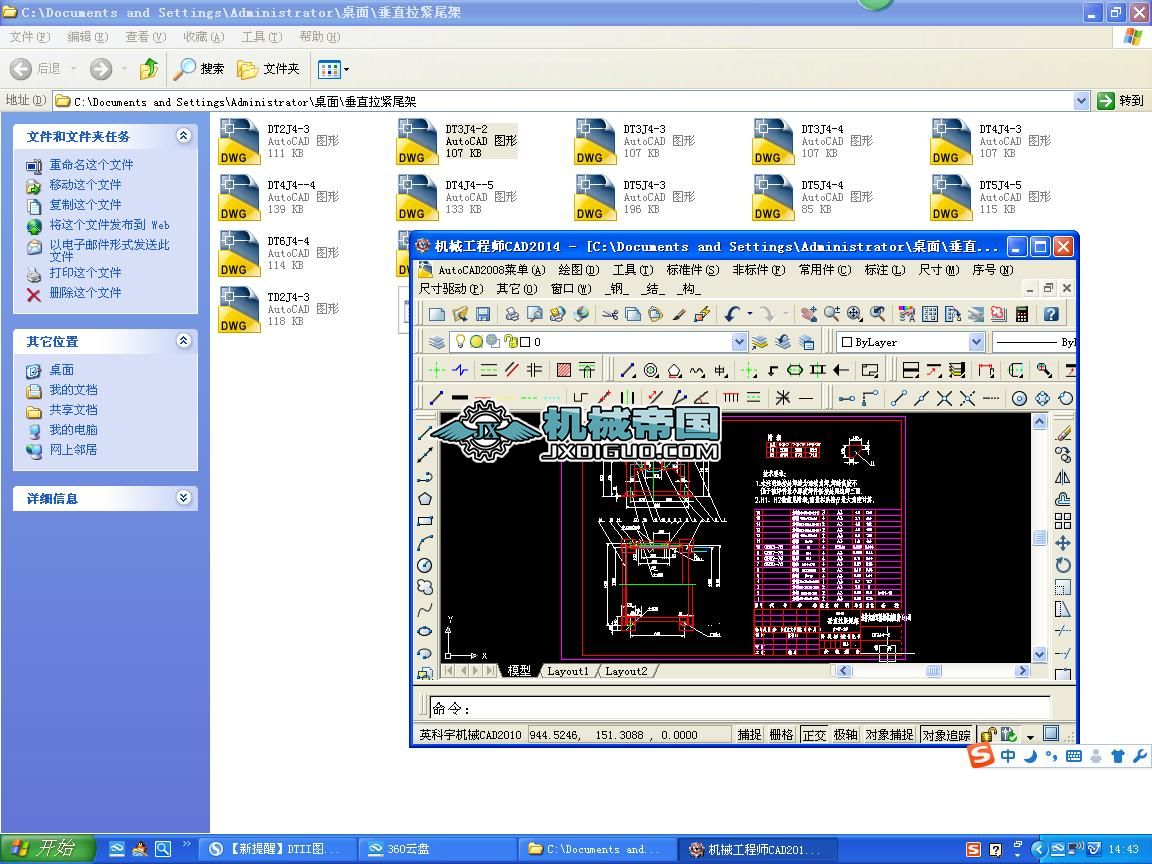Screen dimensions: 1152x864
Task: Click the Help question mark icon
Action: coord(1051,314)
